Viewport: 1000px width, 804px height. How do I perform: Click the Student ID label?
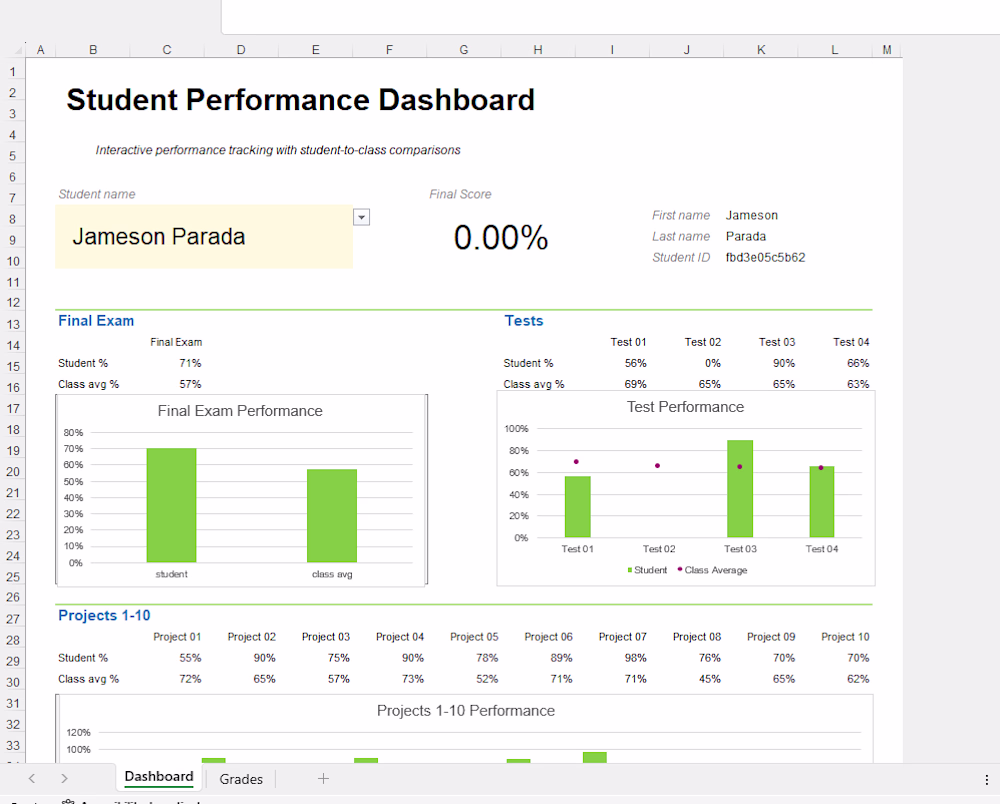(x=680, y=258)
